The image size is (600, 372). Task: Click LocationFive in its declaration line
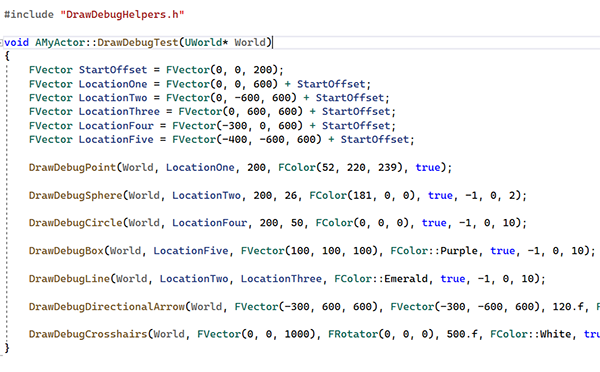(x=116, y=139)
